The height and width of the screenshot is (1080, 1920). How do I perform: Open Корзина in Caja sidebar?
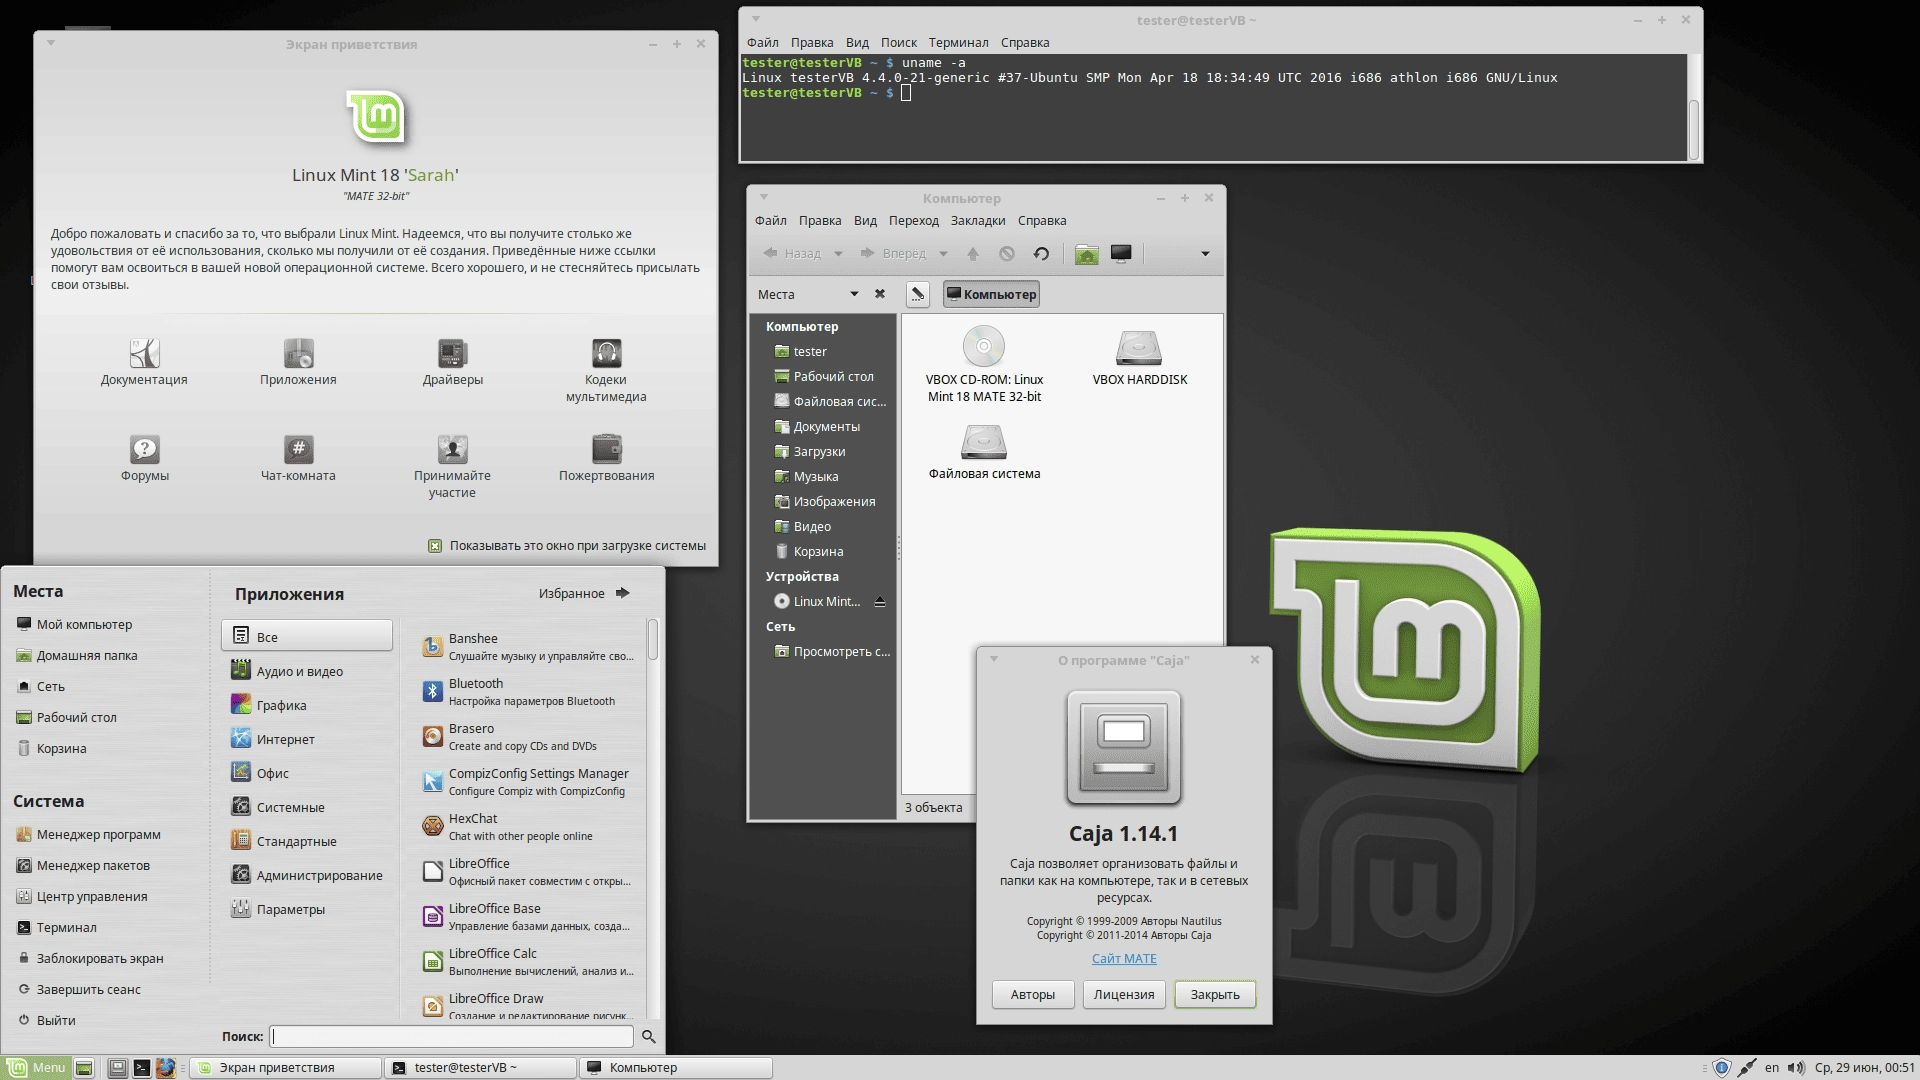pos(822,551)
